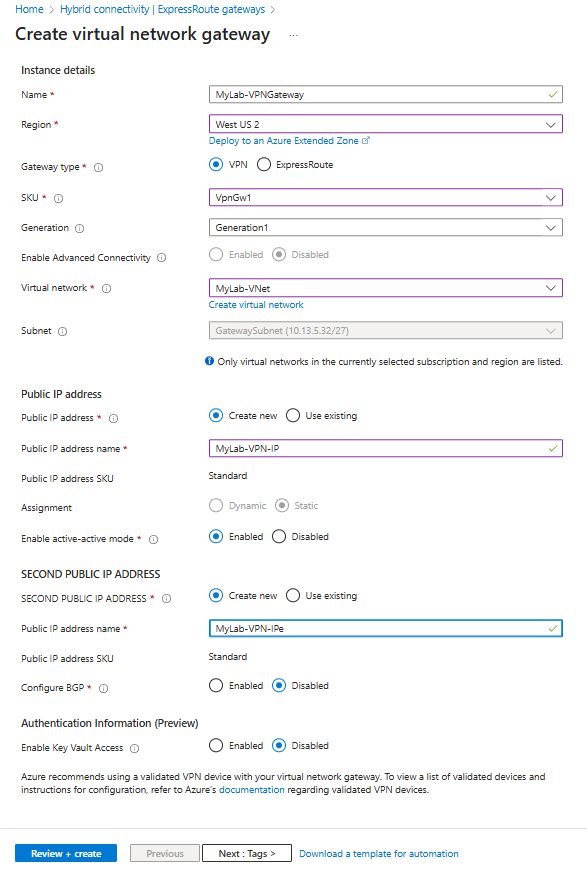Enable Configure BGP option
The width and height of the screenshot is (587, 877).
216,685
